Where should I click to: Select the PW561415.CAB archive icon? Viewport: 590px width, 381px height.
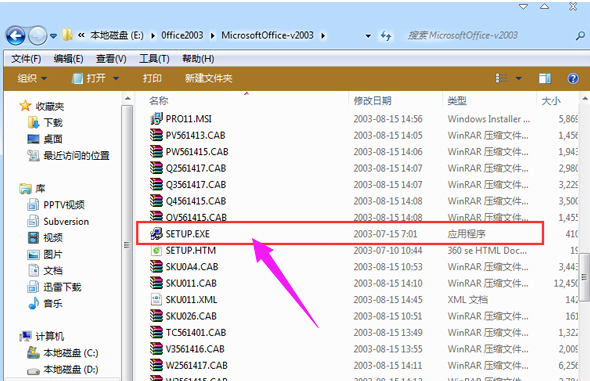click(156, 152)
